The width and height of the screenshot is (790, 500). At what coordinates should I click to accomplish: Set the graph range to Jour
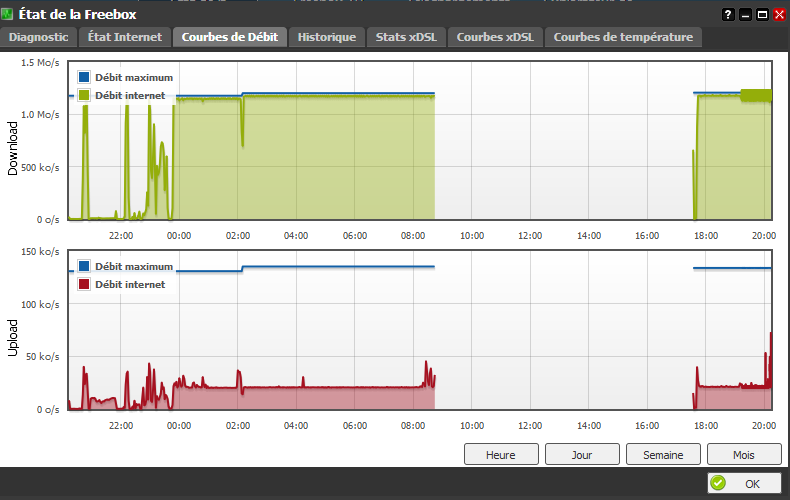click(582, 454)
